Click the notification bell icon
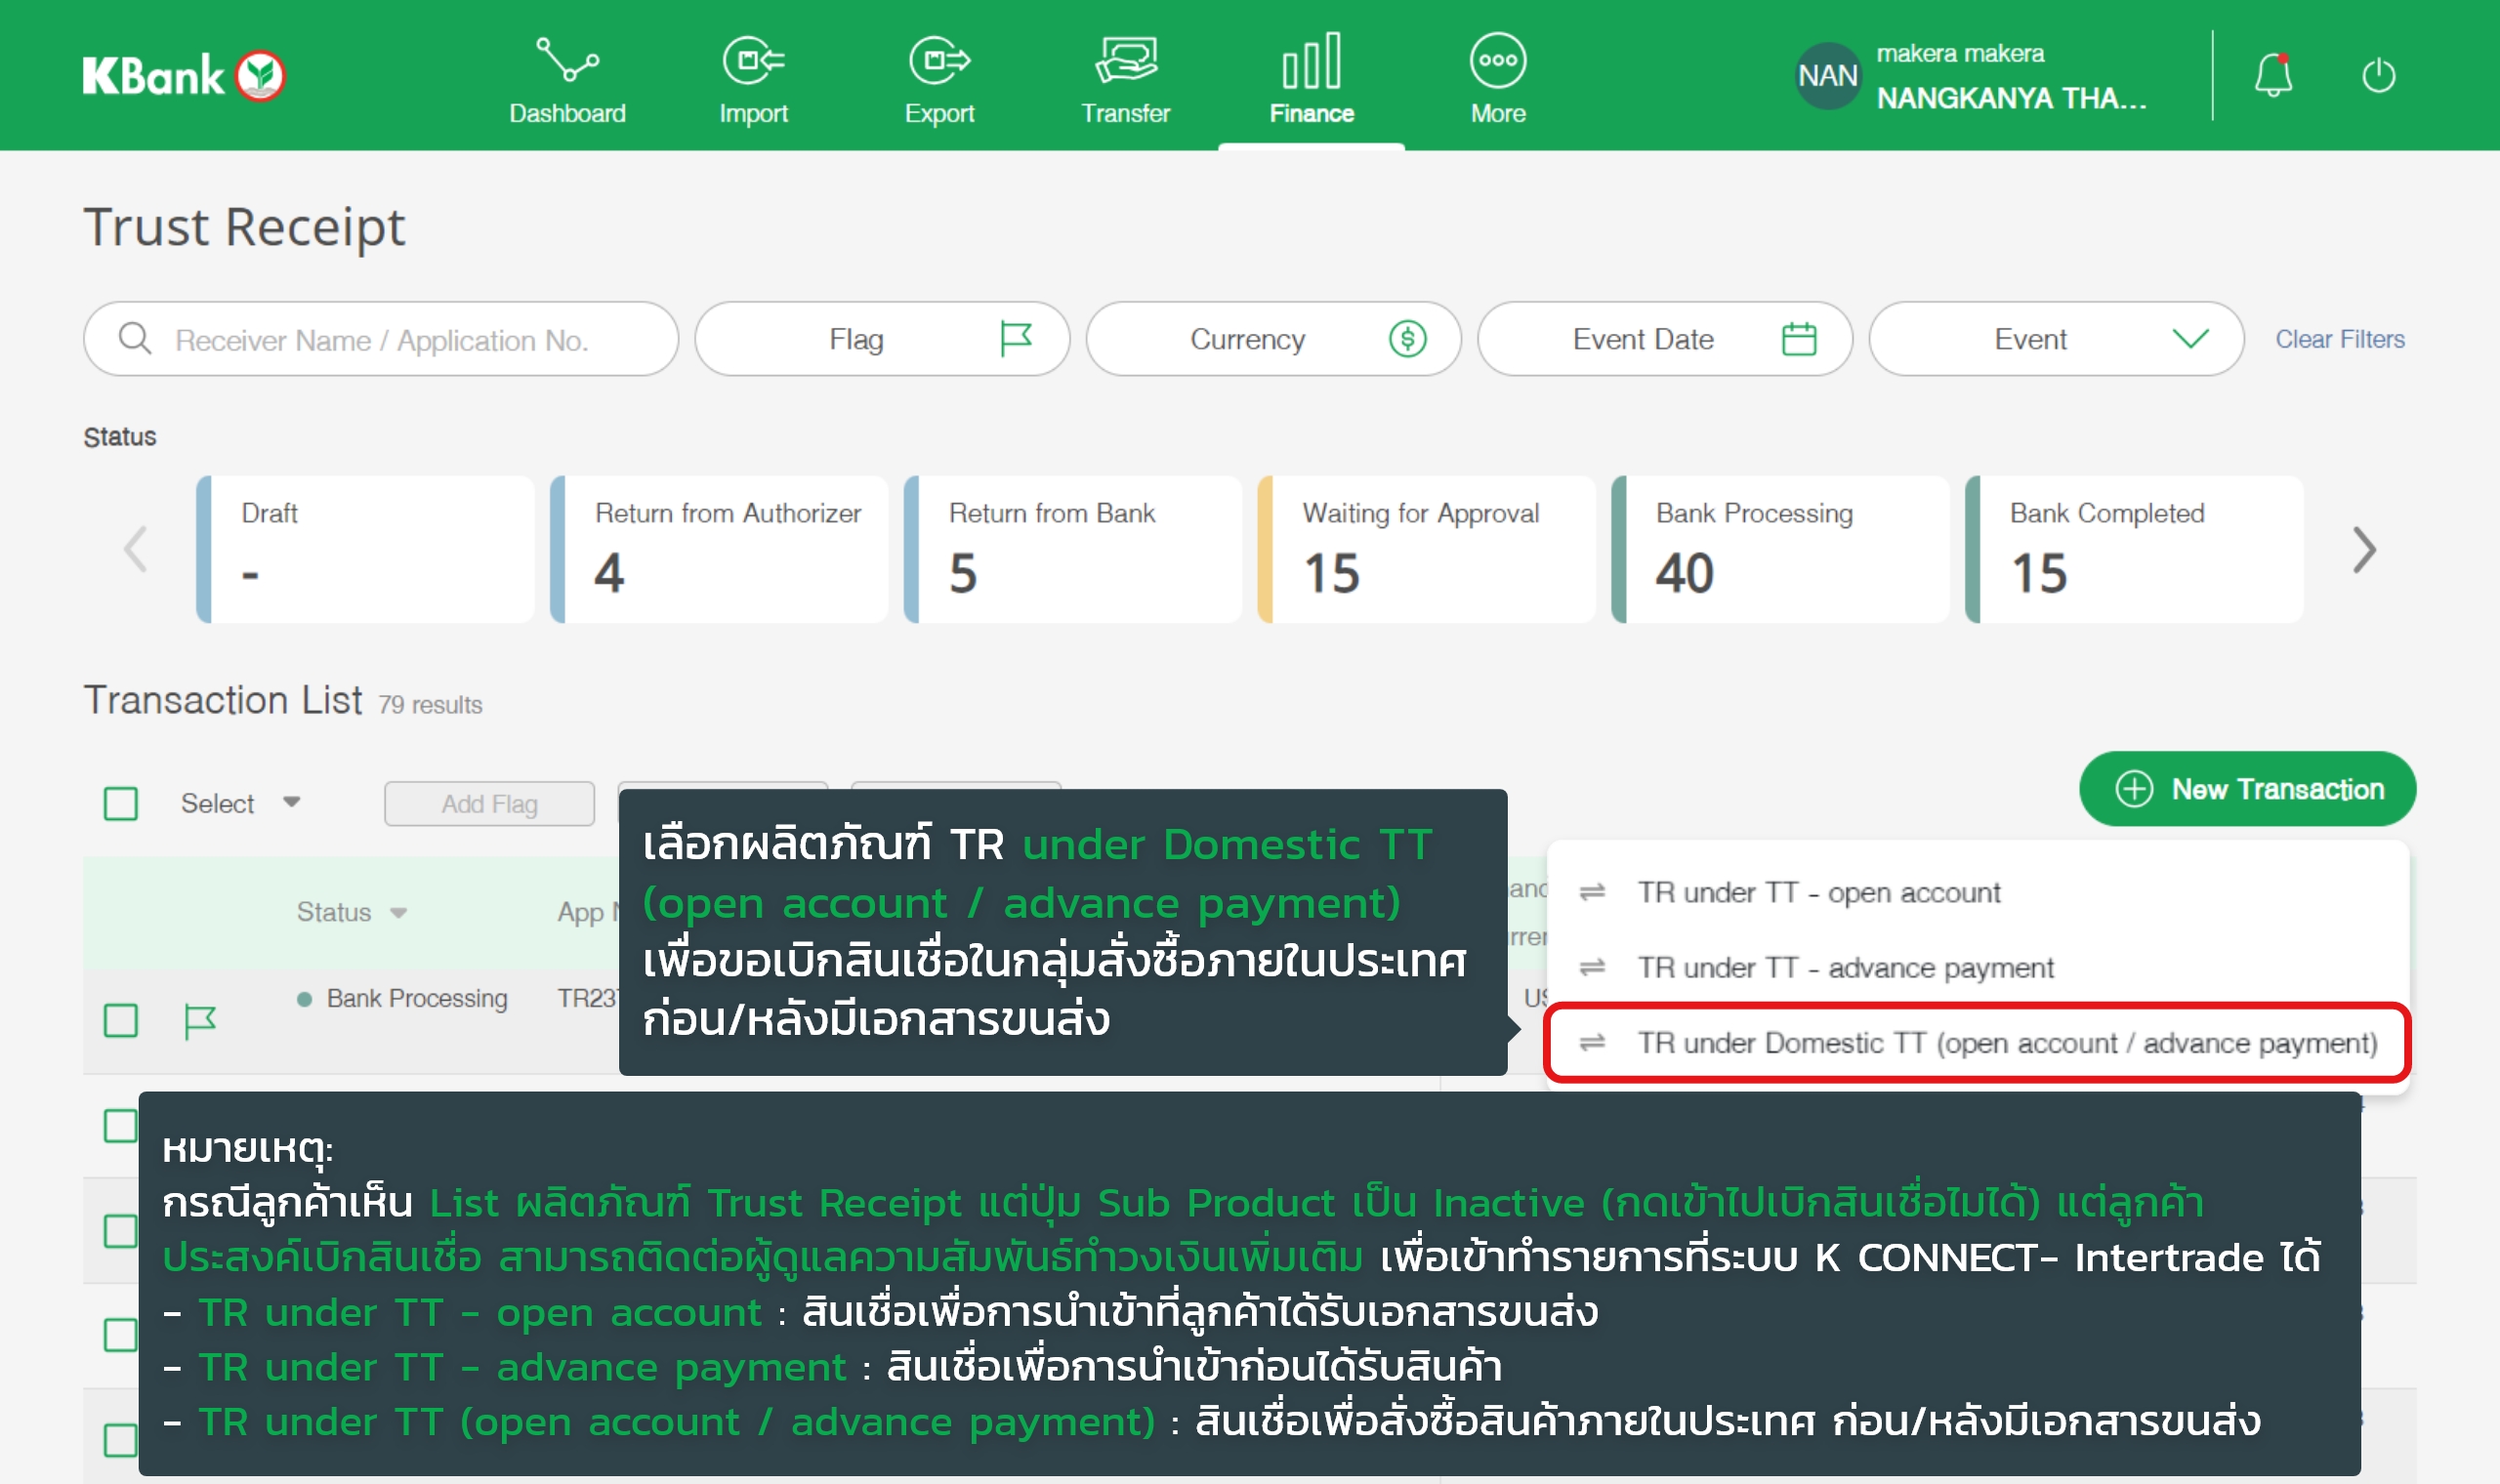 tap(2272, 76)
